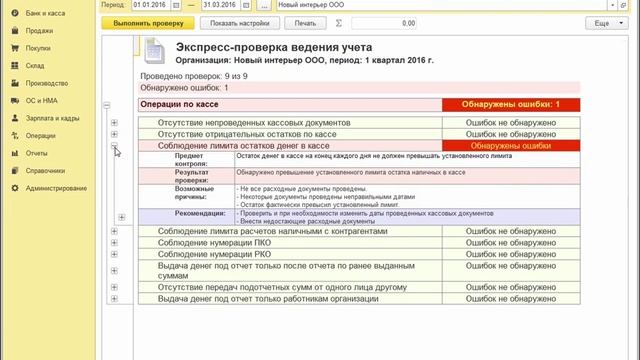The height and width of the screenshot is (360, 640).
Task: Click the sum sigma icon
Action: point(338,23)
